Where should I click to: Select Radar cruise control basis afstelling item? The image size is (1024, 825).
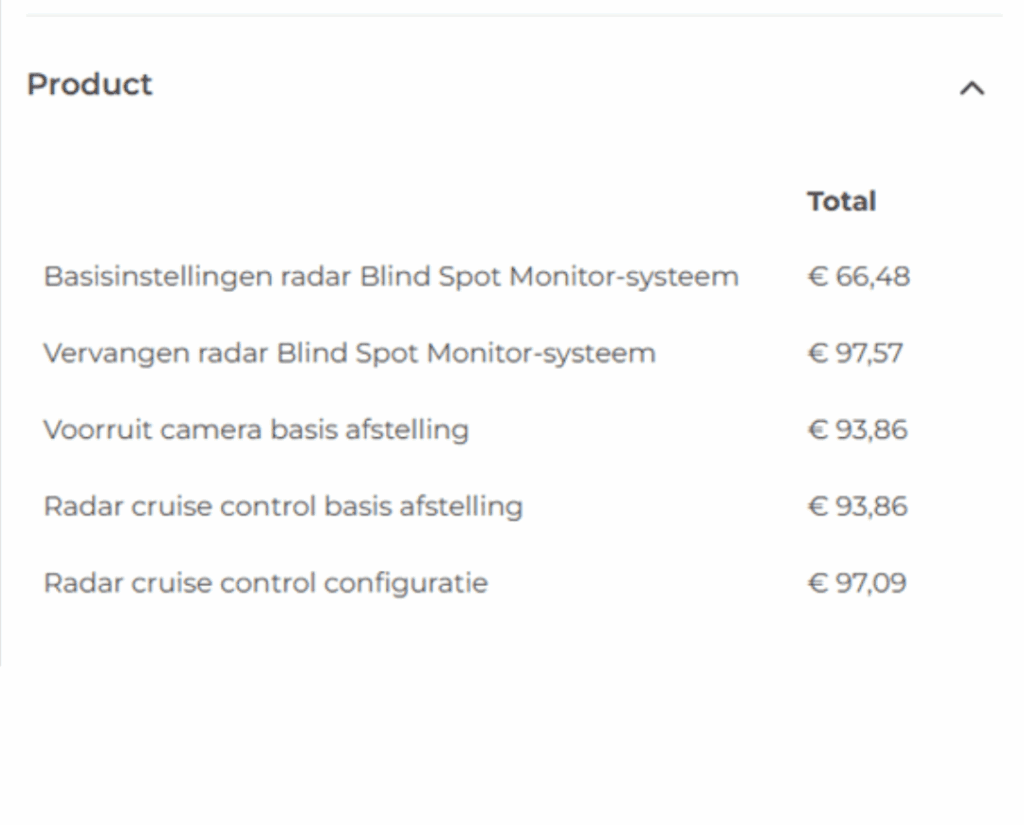click(283, 506)
